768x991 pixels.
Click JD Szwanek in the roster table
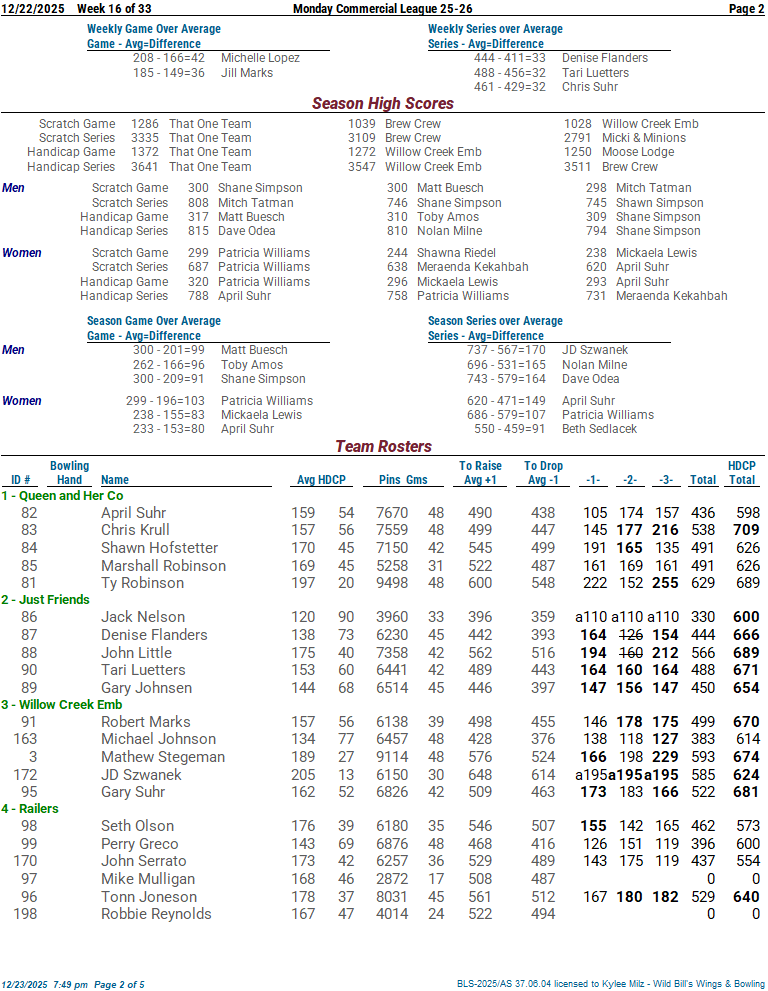pyautogui.click(x=141, y=775)
